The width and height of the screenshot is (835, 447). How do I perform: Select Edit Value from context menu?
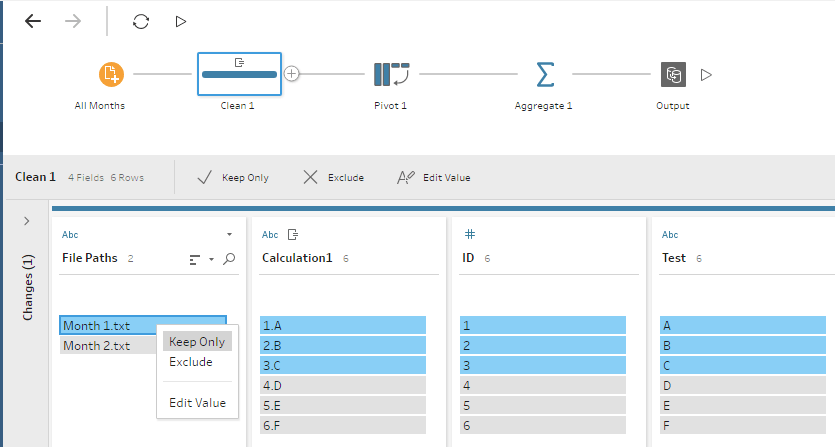[x=197, y=403]
